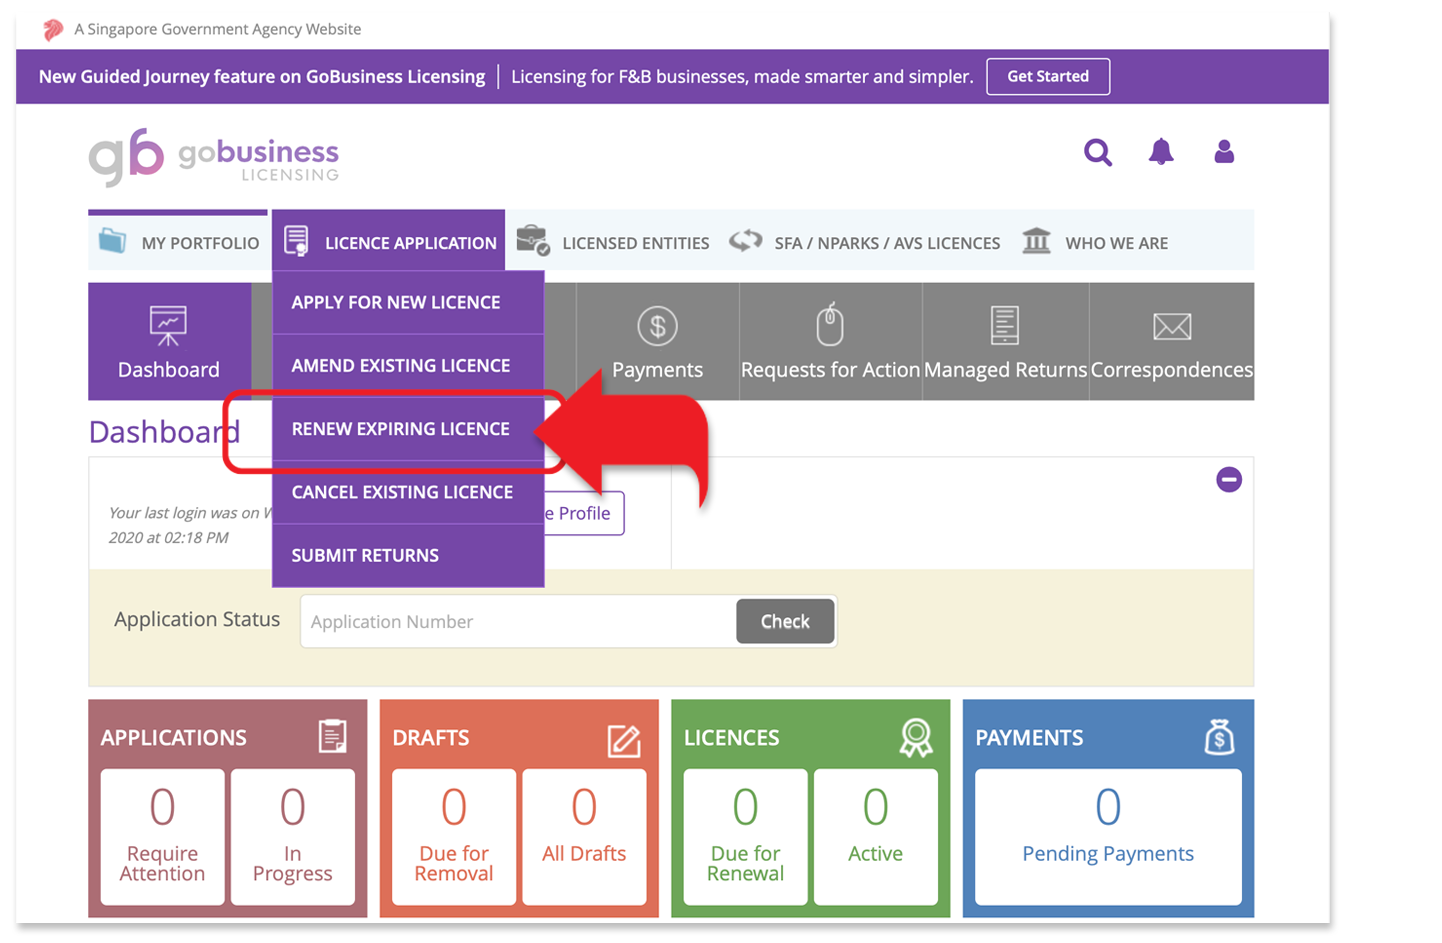The height and width of the screenshot is (943, 1442).
Task: Click the Who We Are building icon
Action: [x=1037, y=241]
